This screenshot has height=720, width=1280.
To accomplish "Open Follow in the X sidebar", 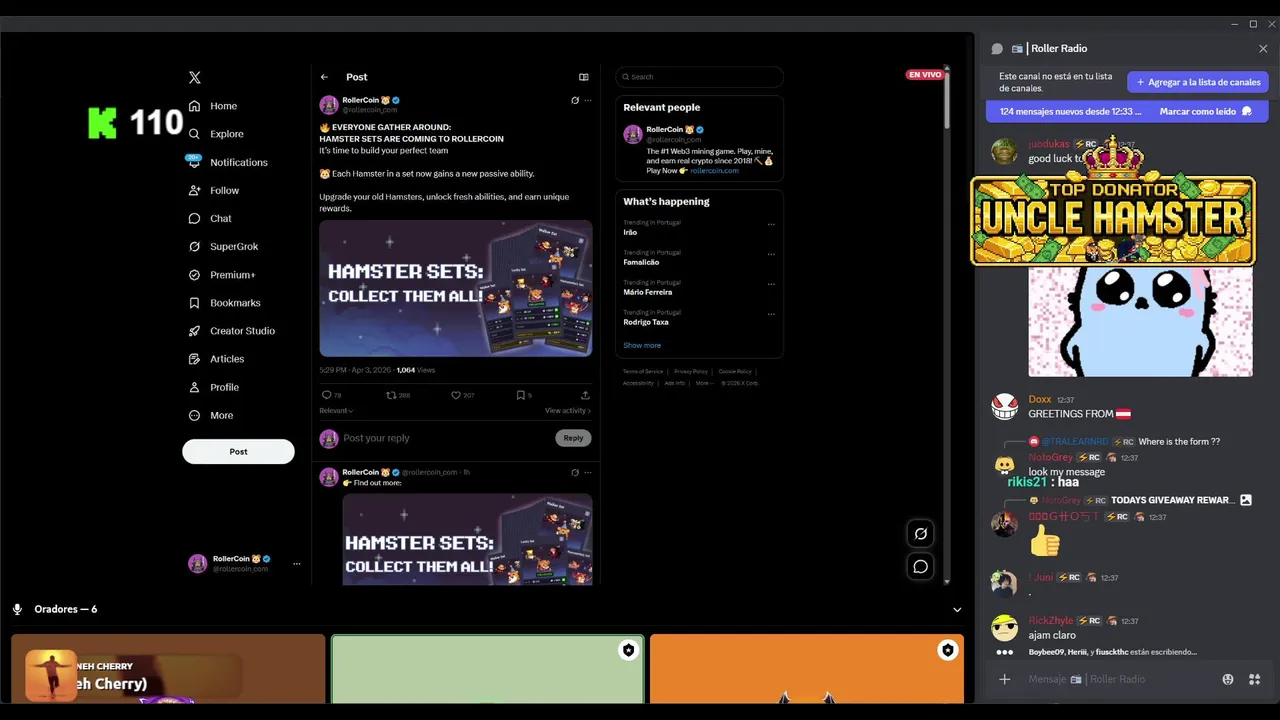I will pos(214,190).
